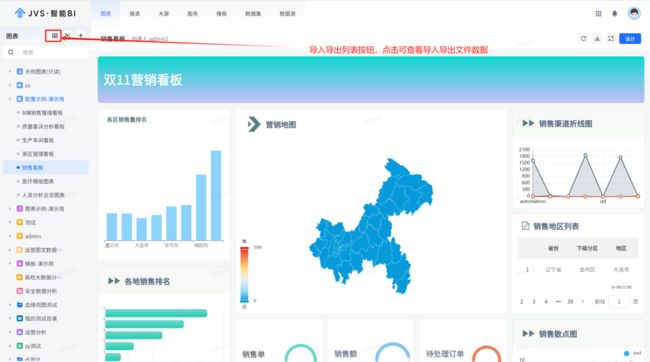Screen dimensions: 650x362
Task: Switch to the 大屏 tab
Action: point(164,13)
